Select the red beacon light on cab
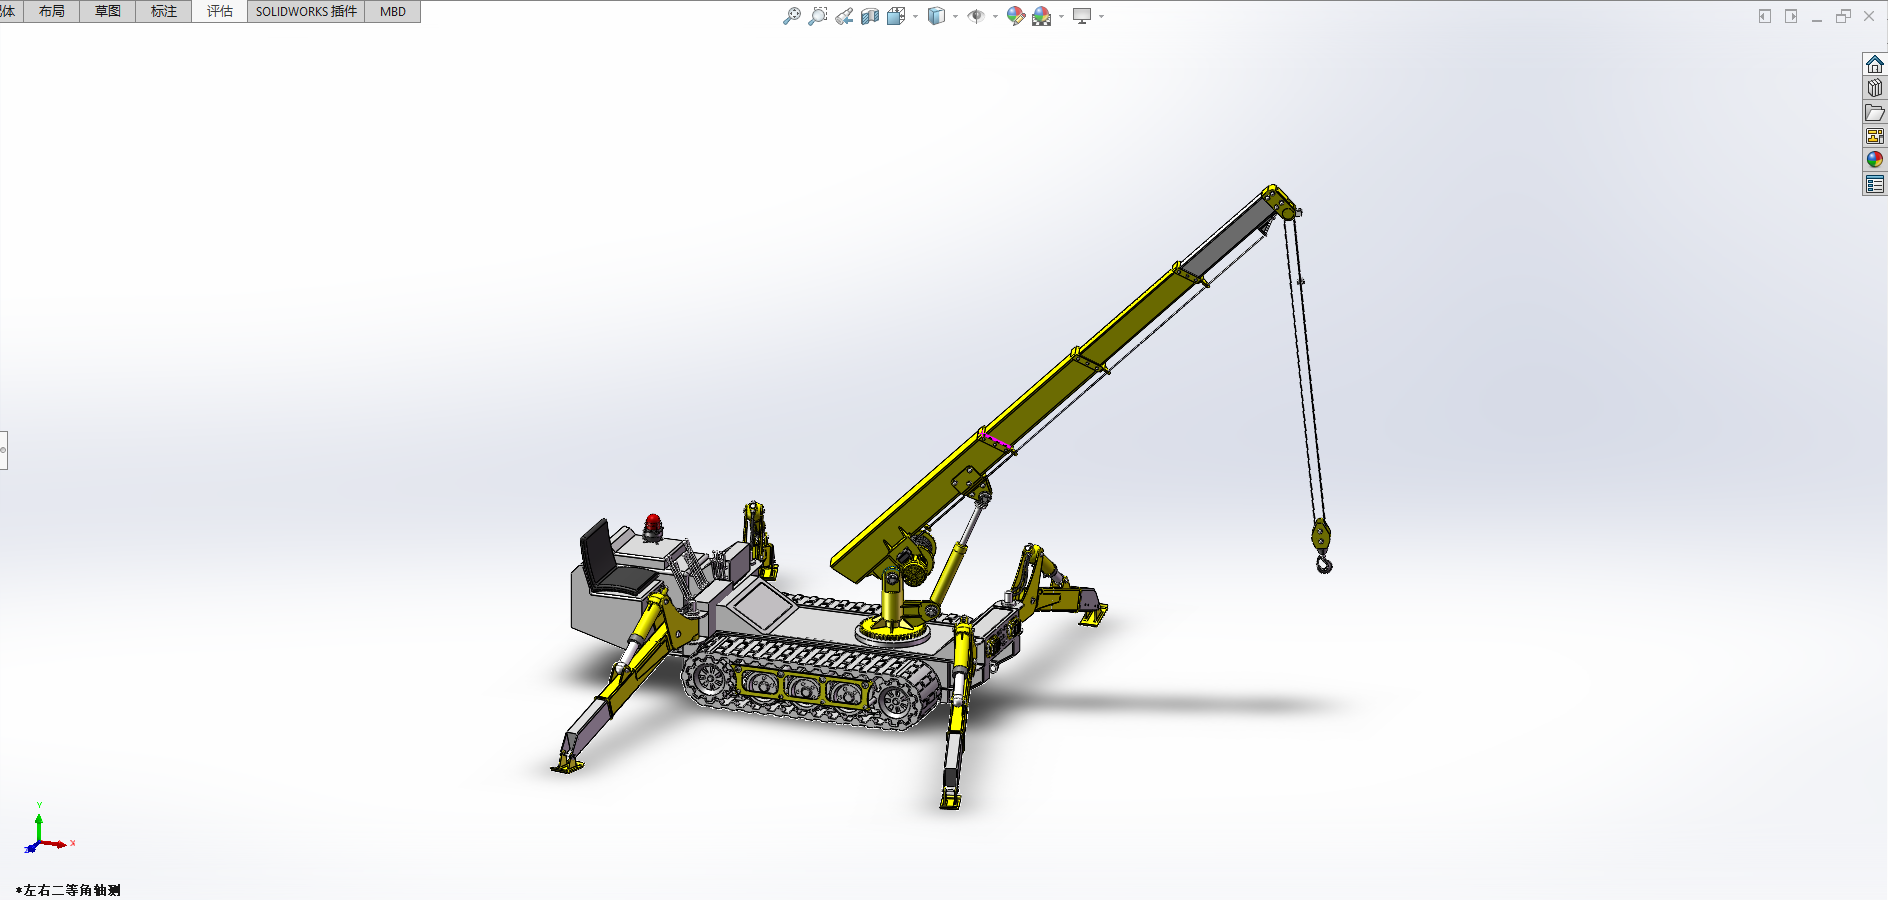Screen dimensions: 1888x900 (653, 525)
